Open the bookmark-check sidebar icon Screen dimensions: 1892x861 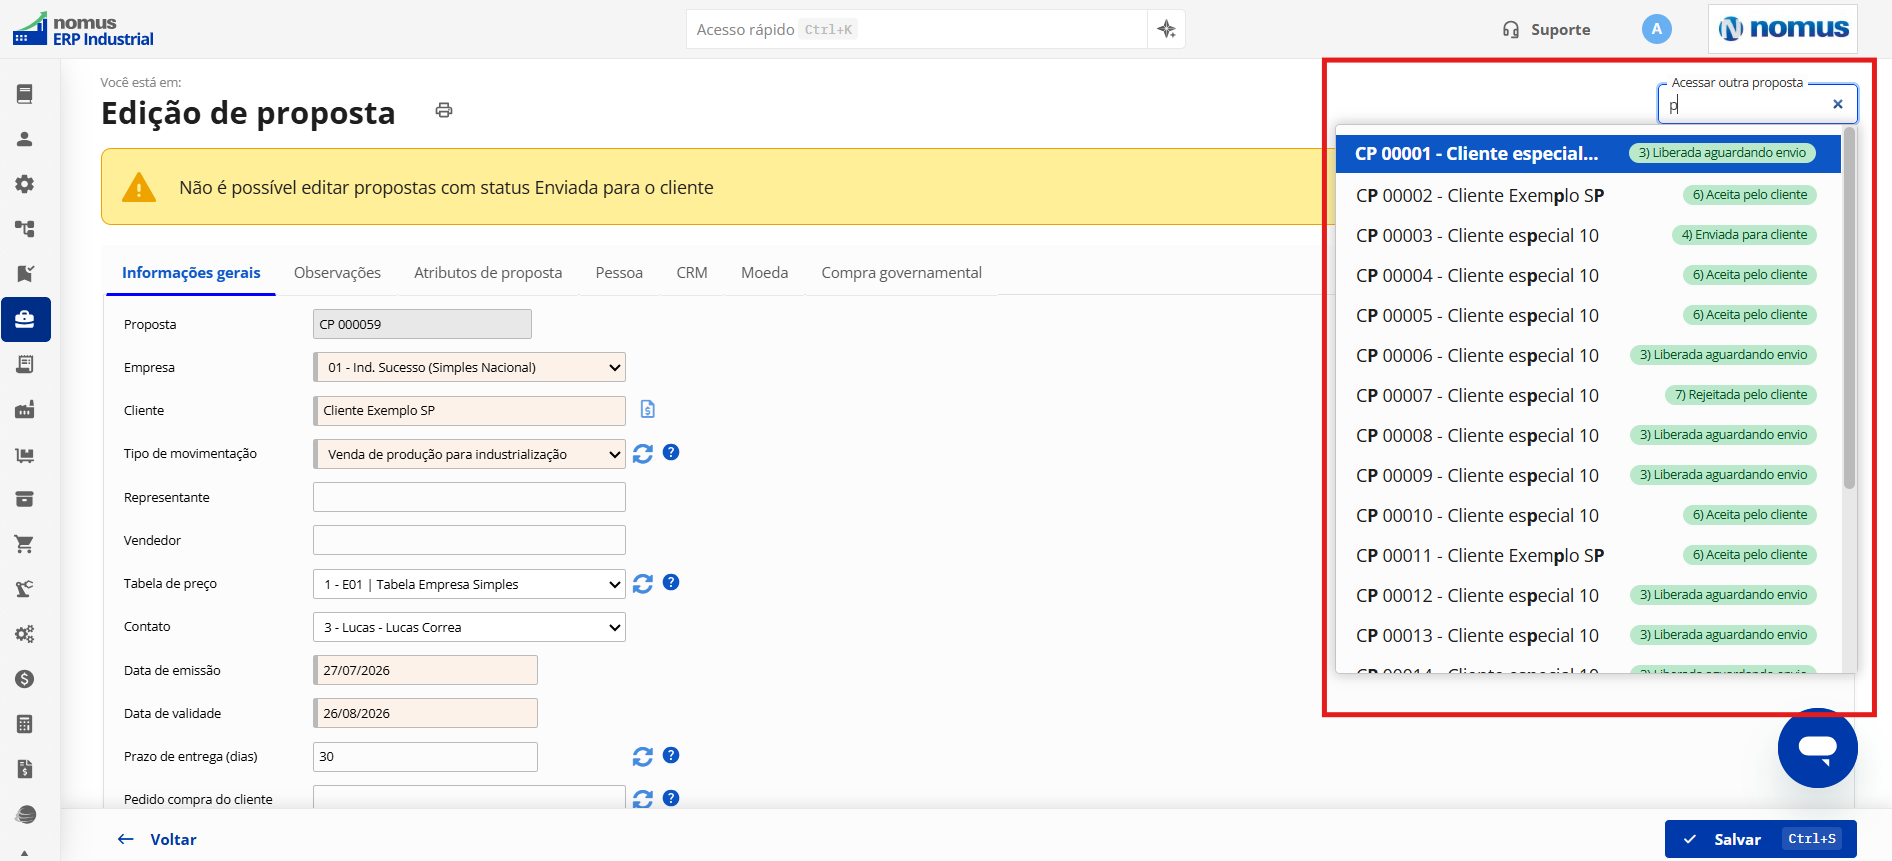coord(25,274)
